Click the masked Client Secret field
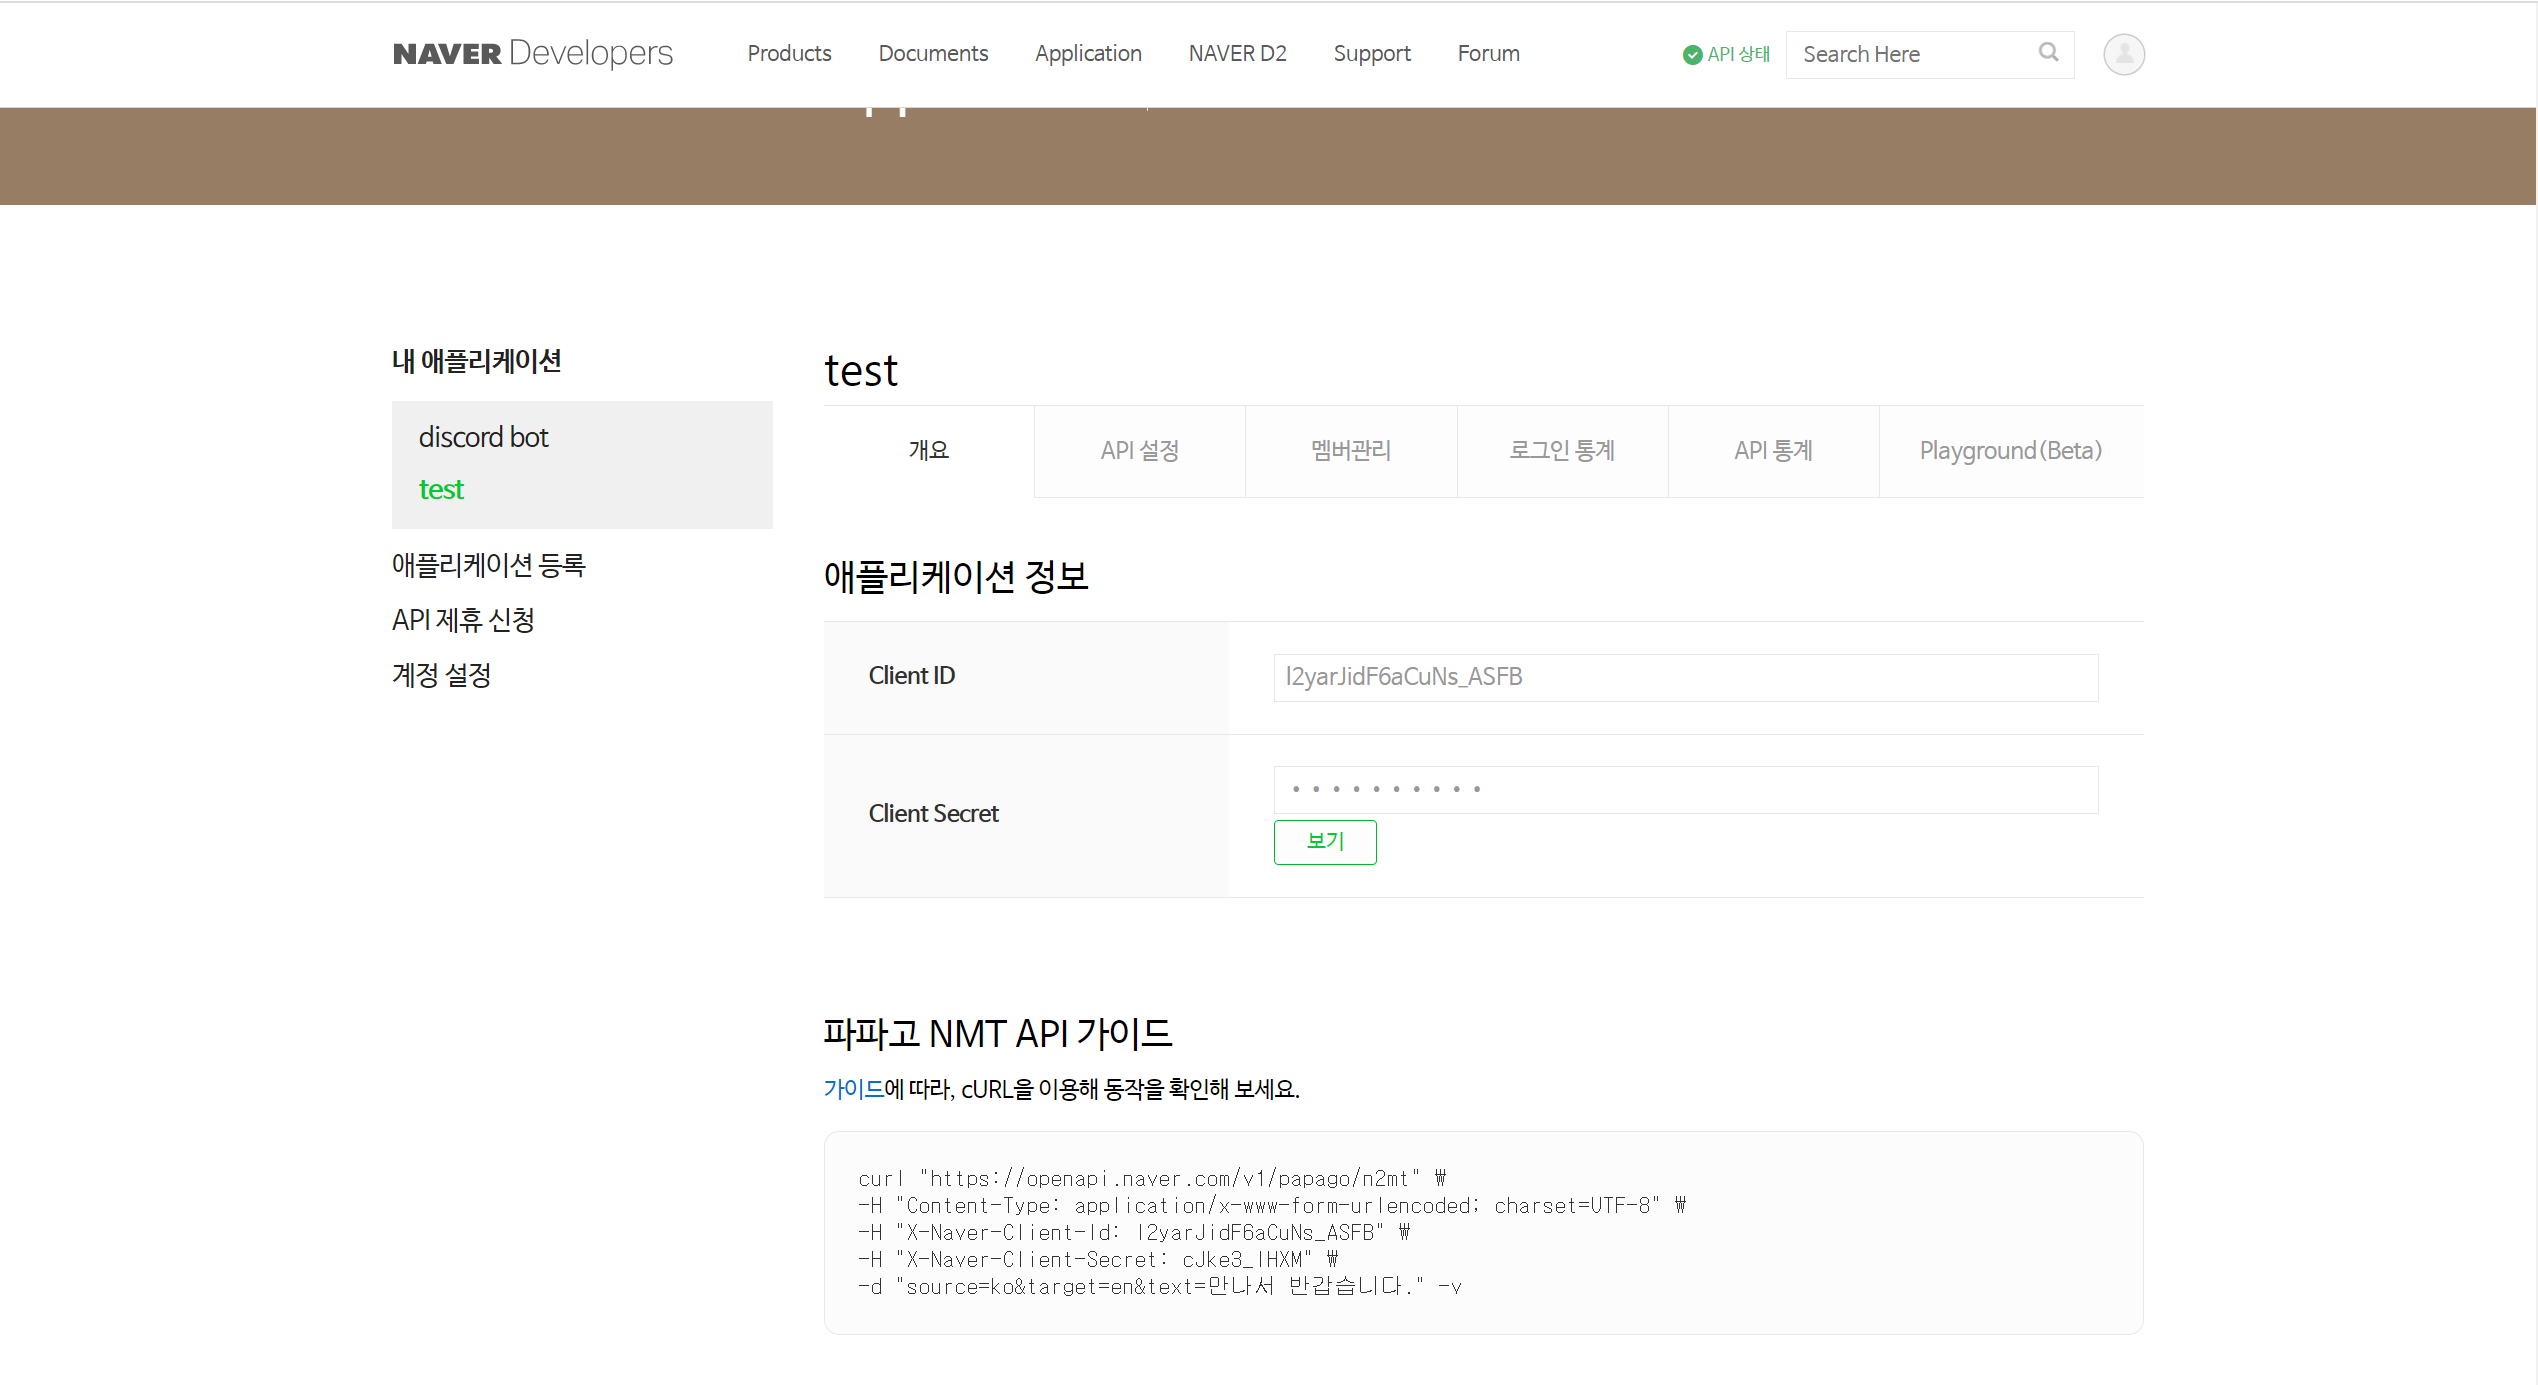Screen dimensions: 2538x1385 [1685, 789]
